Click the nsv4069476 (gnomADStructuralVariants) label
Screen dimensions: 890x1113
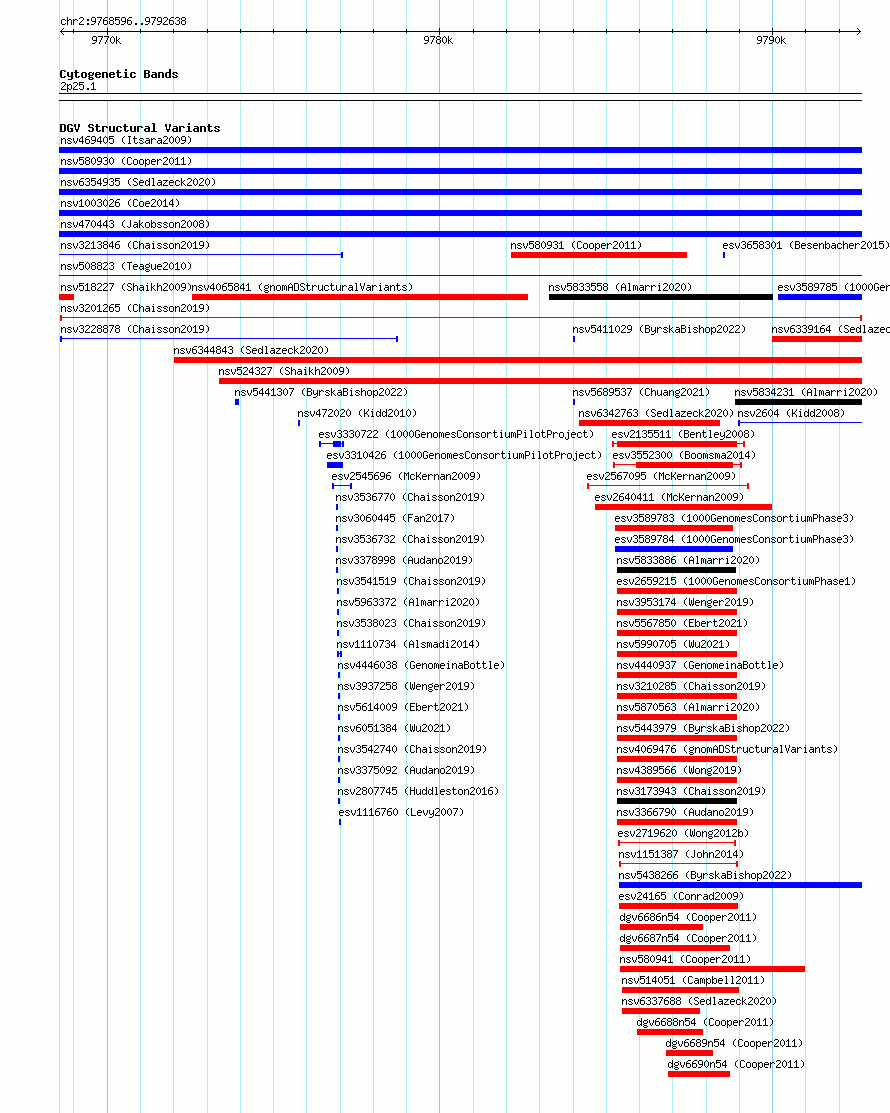[727, 750]
